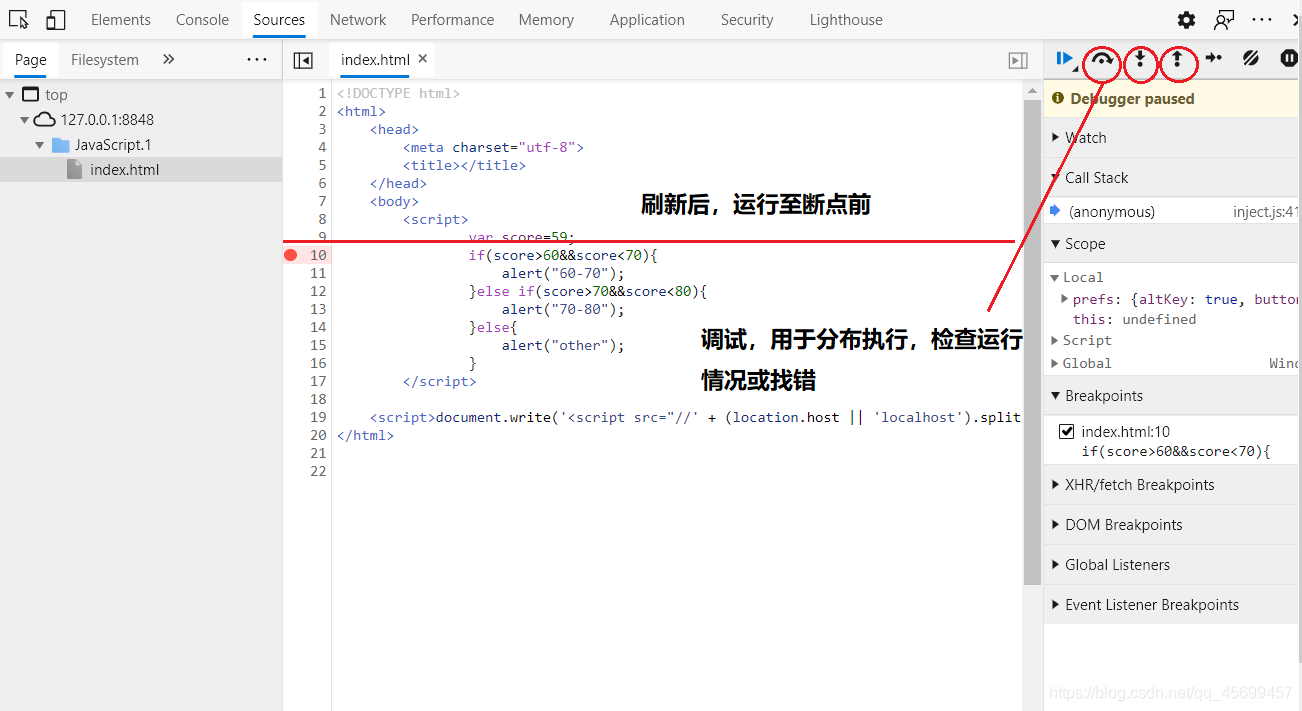Open the inject.js source link

[x=1265, y=212]
